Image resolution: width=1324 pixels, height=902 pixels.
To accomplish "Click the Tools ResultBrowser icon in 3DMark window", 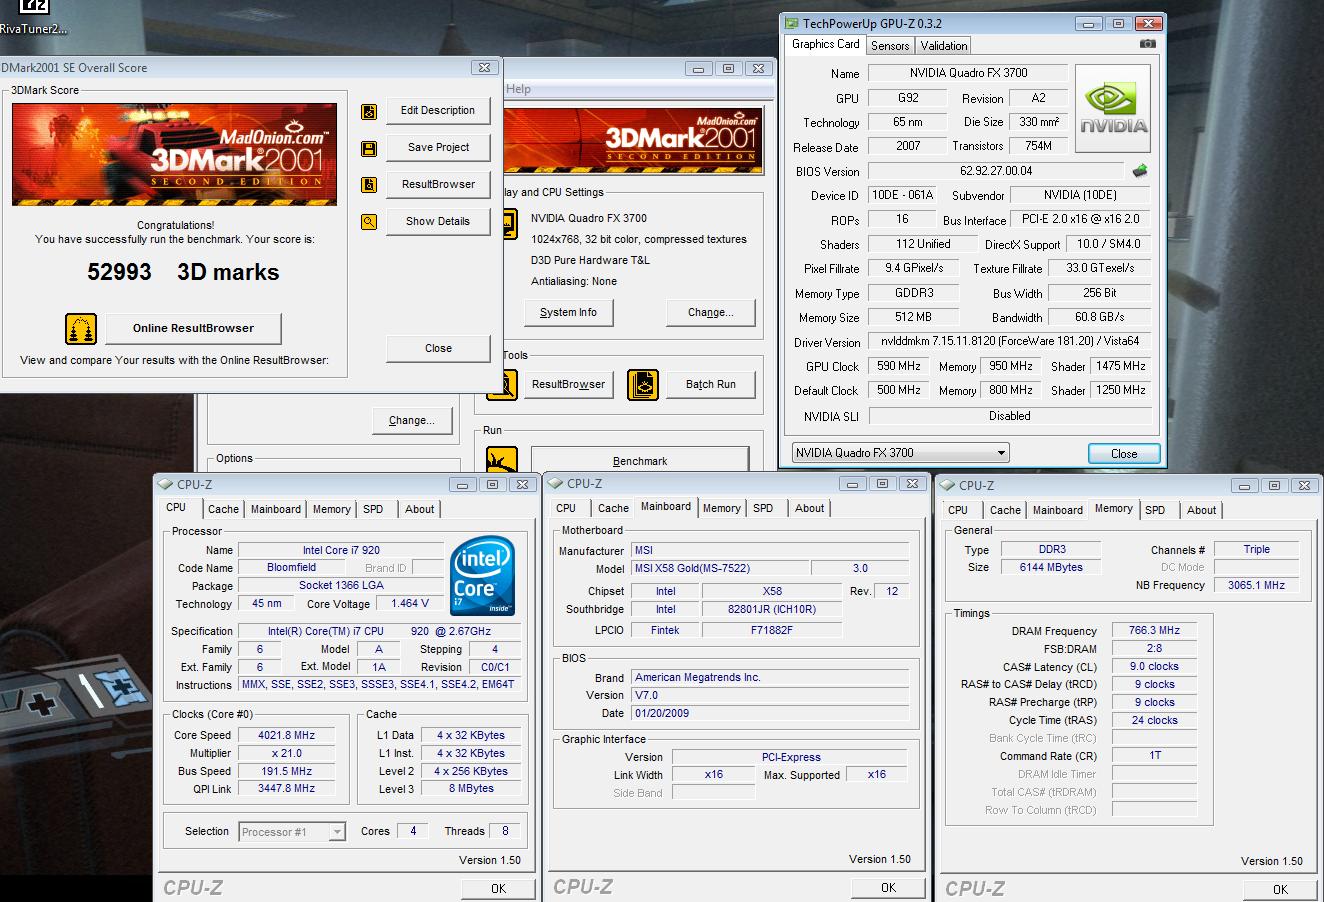I will point(508,384).
